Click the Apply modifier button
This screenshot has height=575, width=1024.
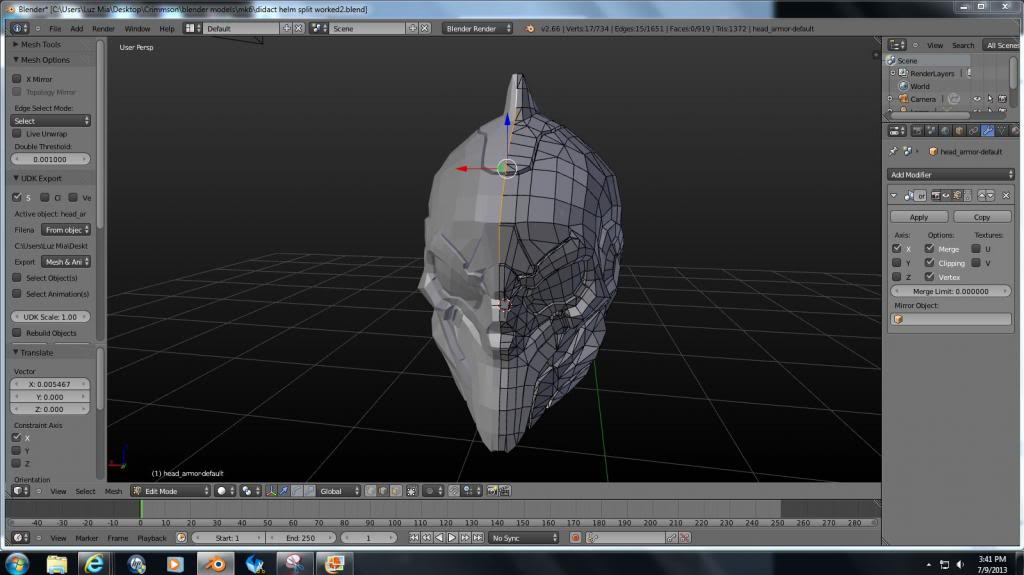pos(919,217)
